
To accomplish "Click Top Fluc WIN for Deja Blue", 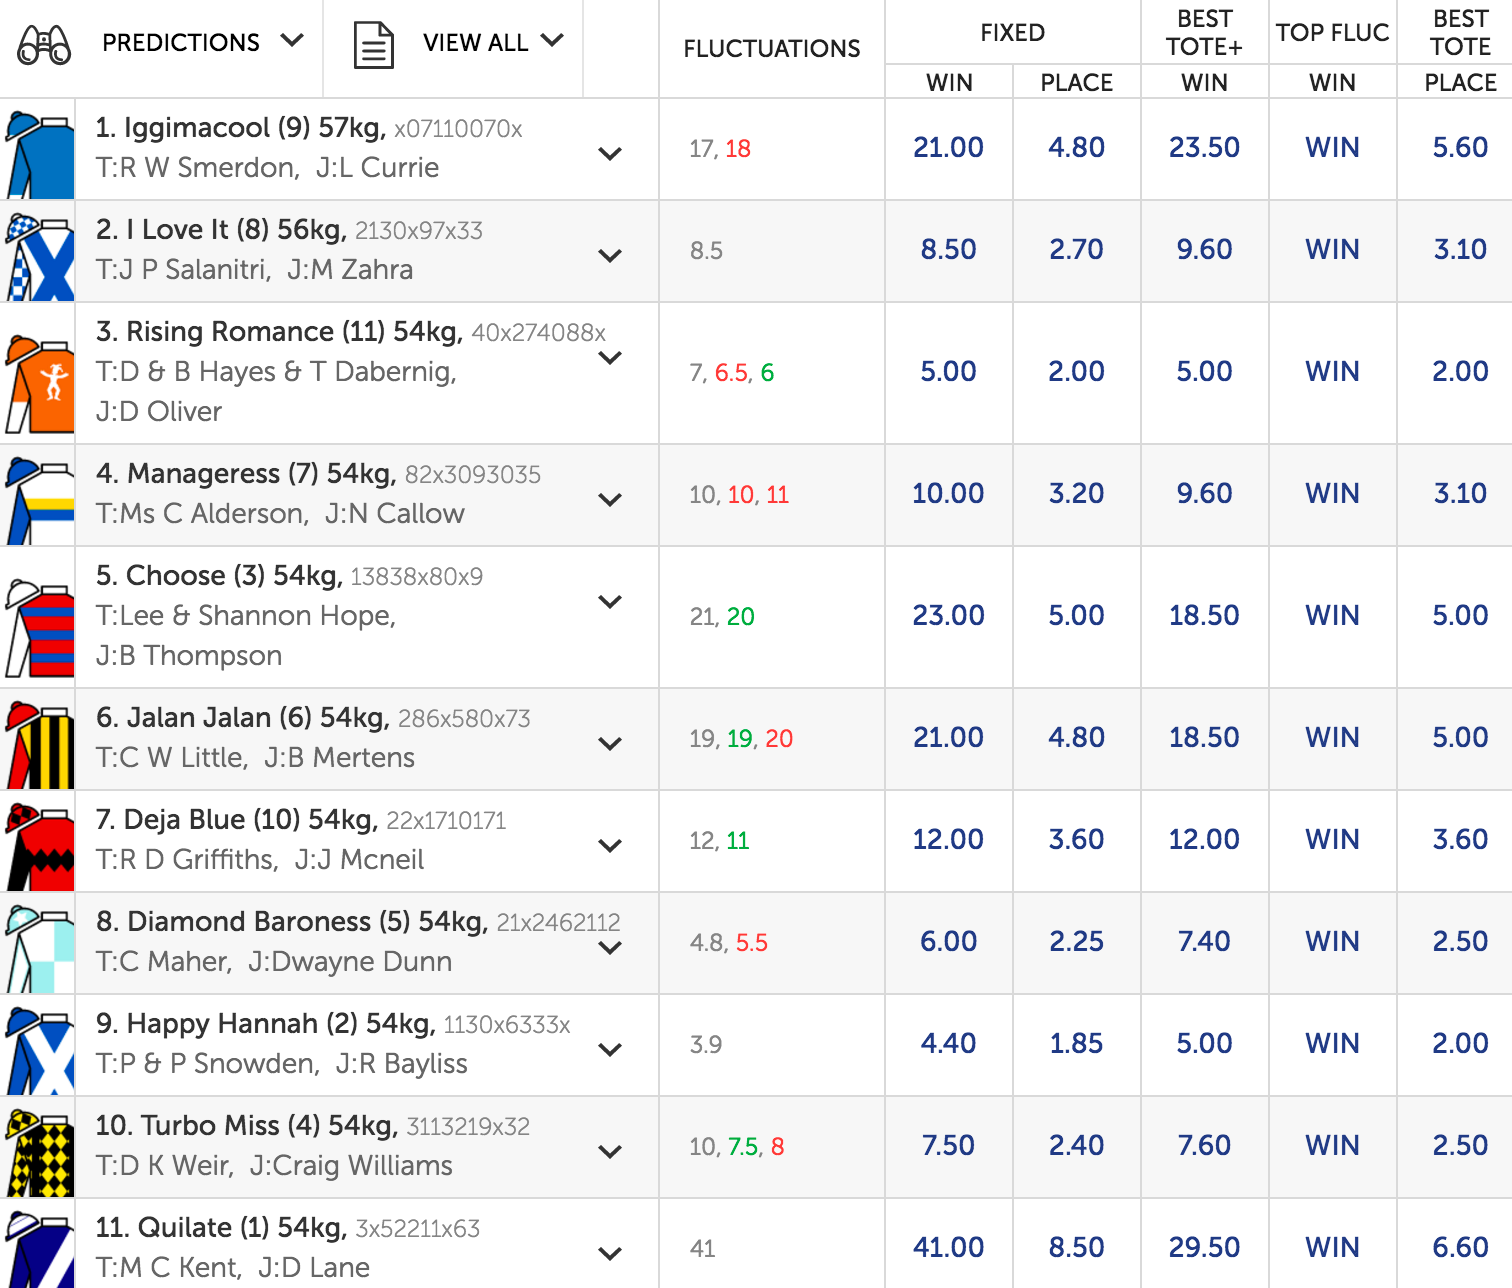I will point(1332,840).
